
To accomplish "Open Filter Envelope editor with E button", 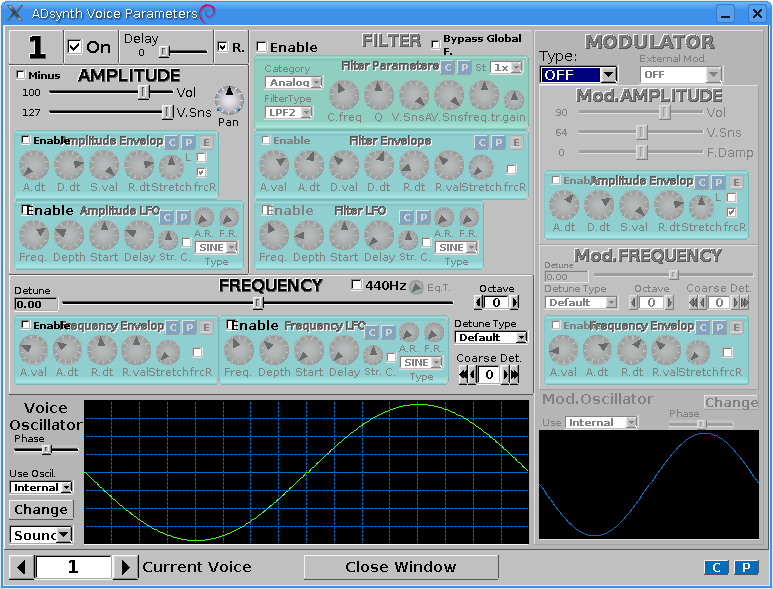I will [x=516, y=143].
